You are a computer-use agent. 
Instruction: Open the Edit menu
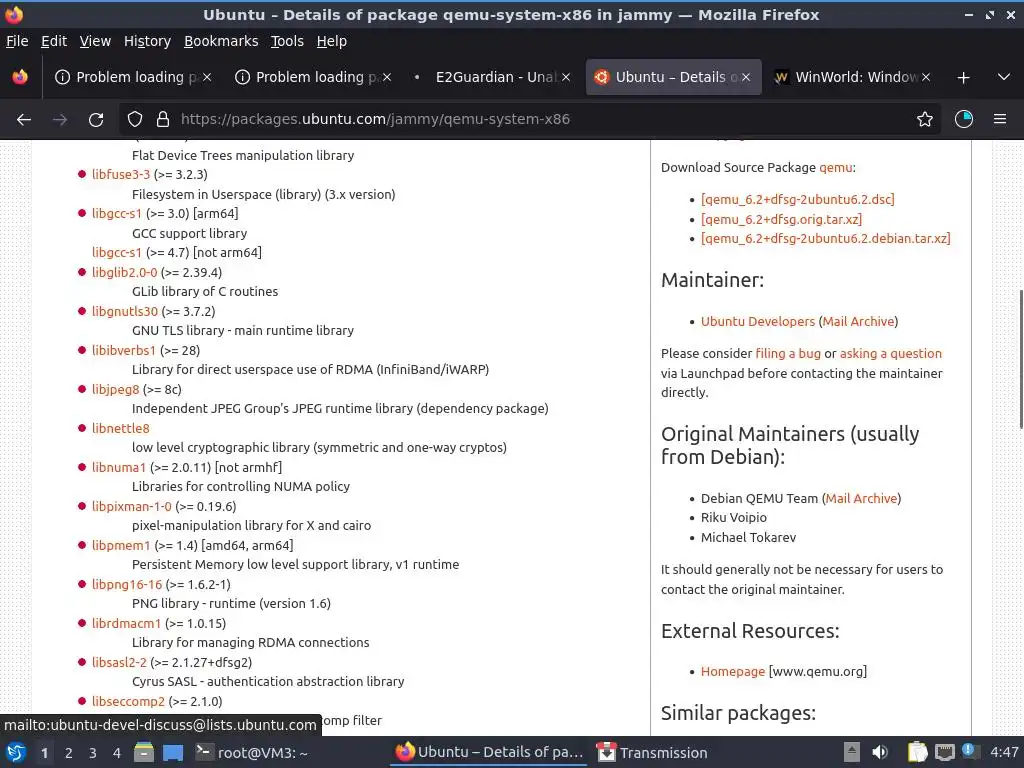pos(54,41)
